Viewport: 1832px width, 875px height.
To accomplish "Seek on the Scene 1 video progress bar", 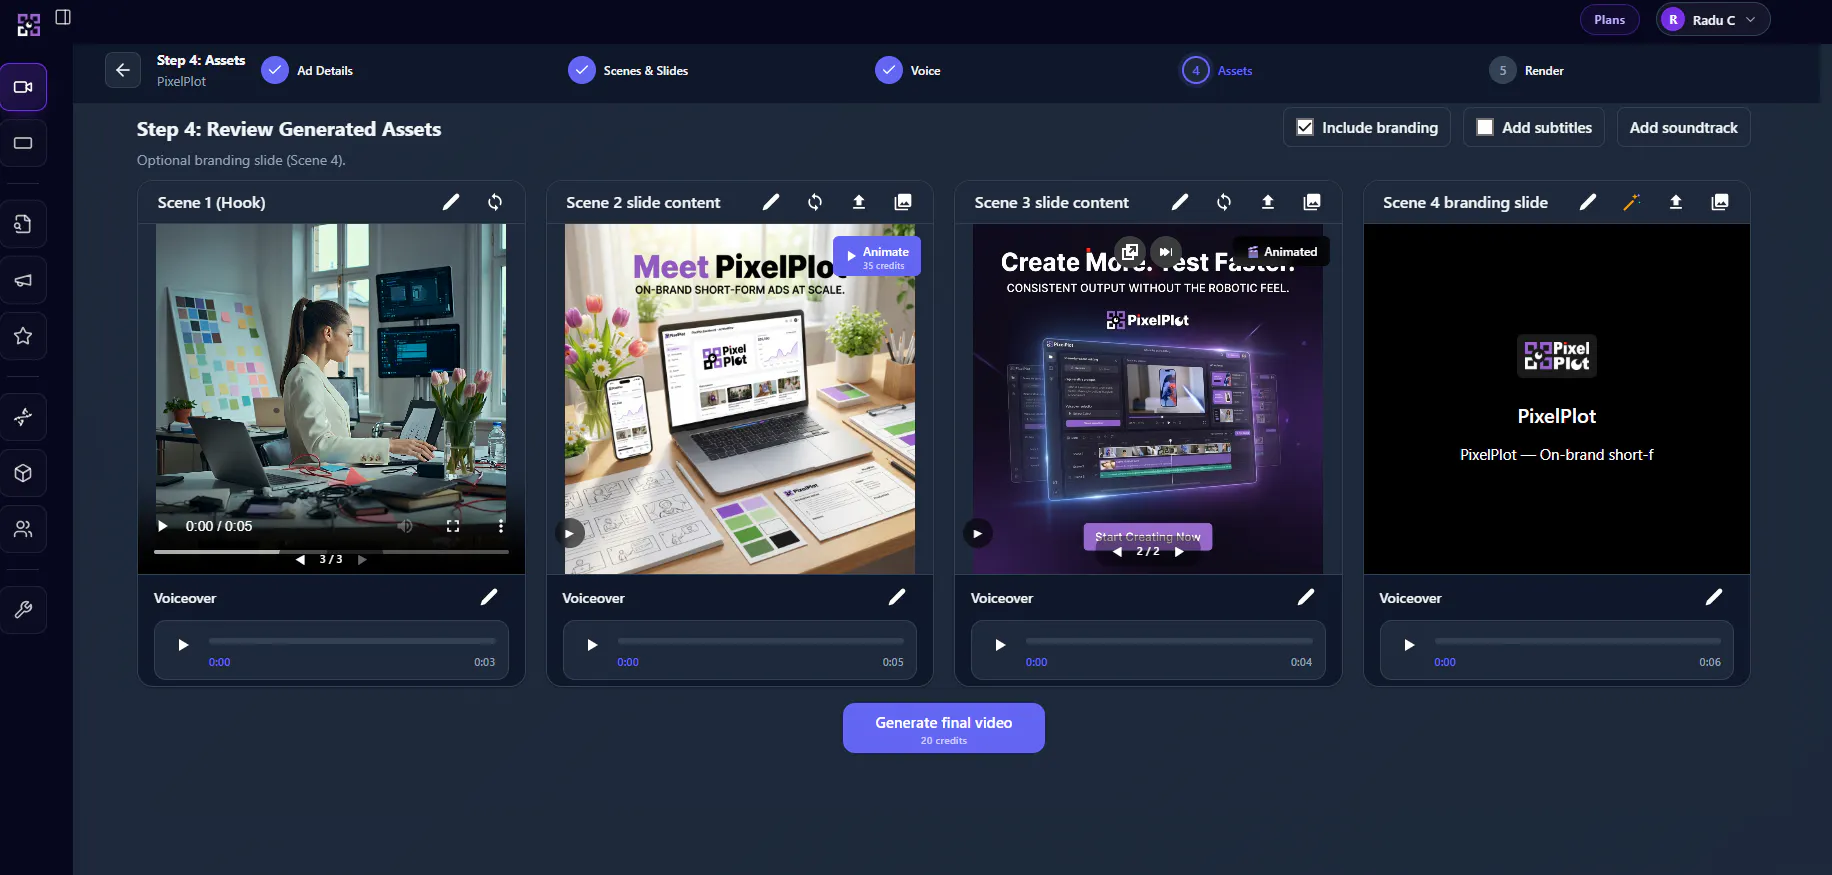I will click(331, 551).
